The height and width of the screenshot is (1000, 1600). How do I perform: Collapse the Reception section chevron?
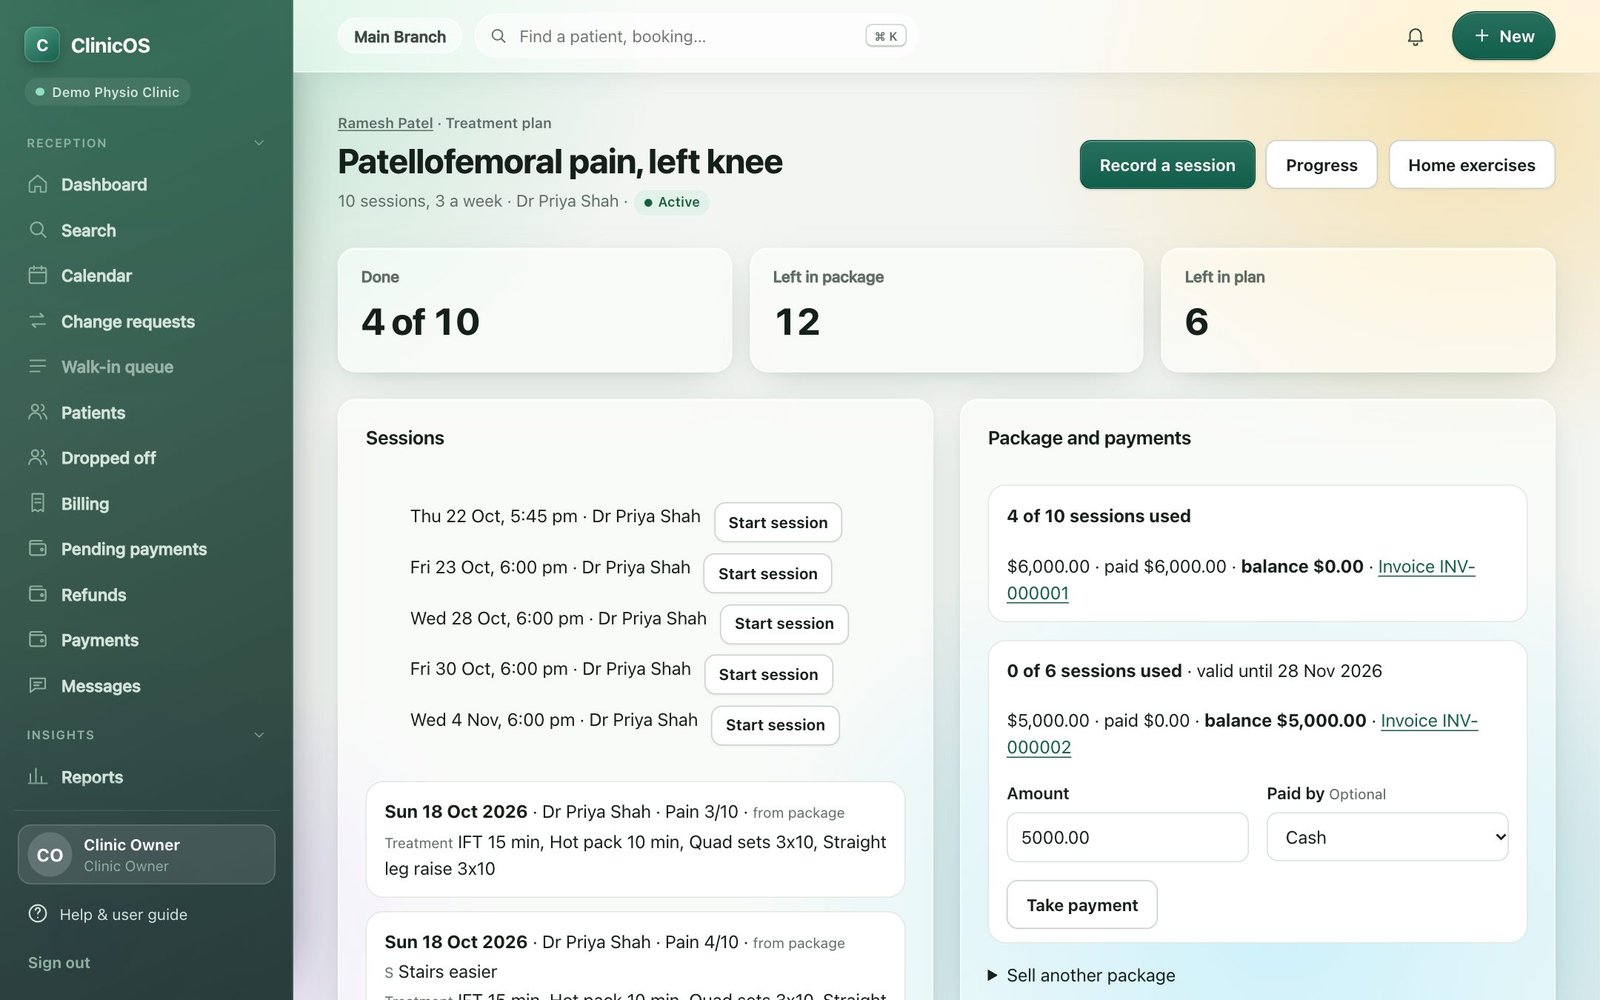[x=259, y=143]
